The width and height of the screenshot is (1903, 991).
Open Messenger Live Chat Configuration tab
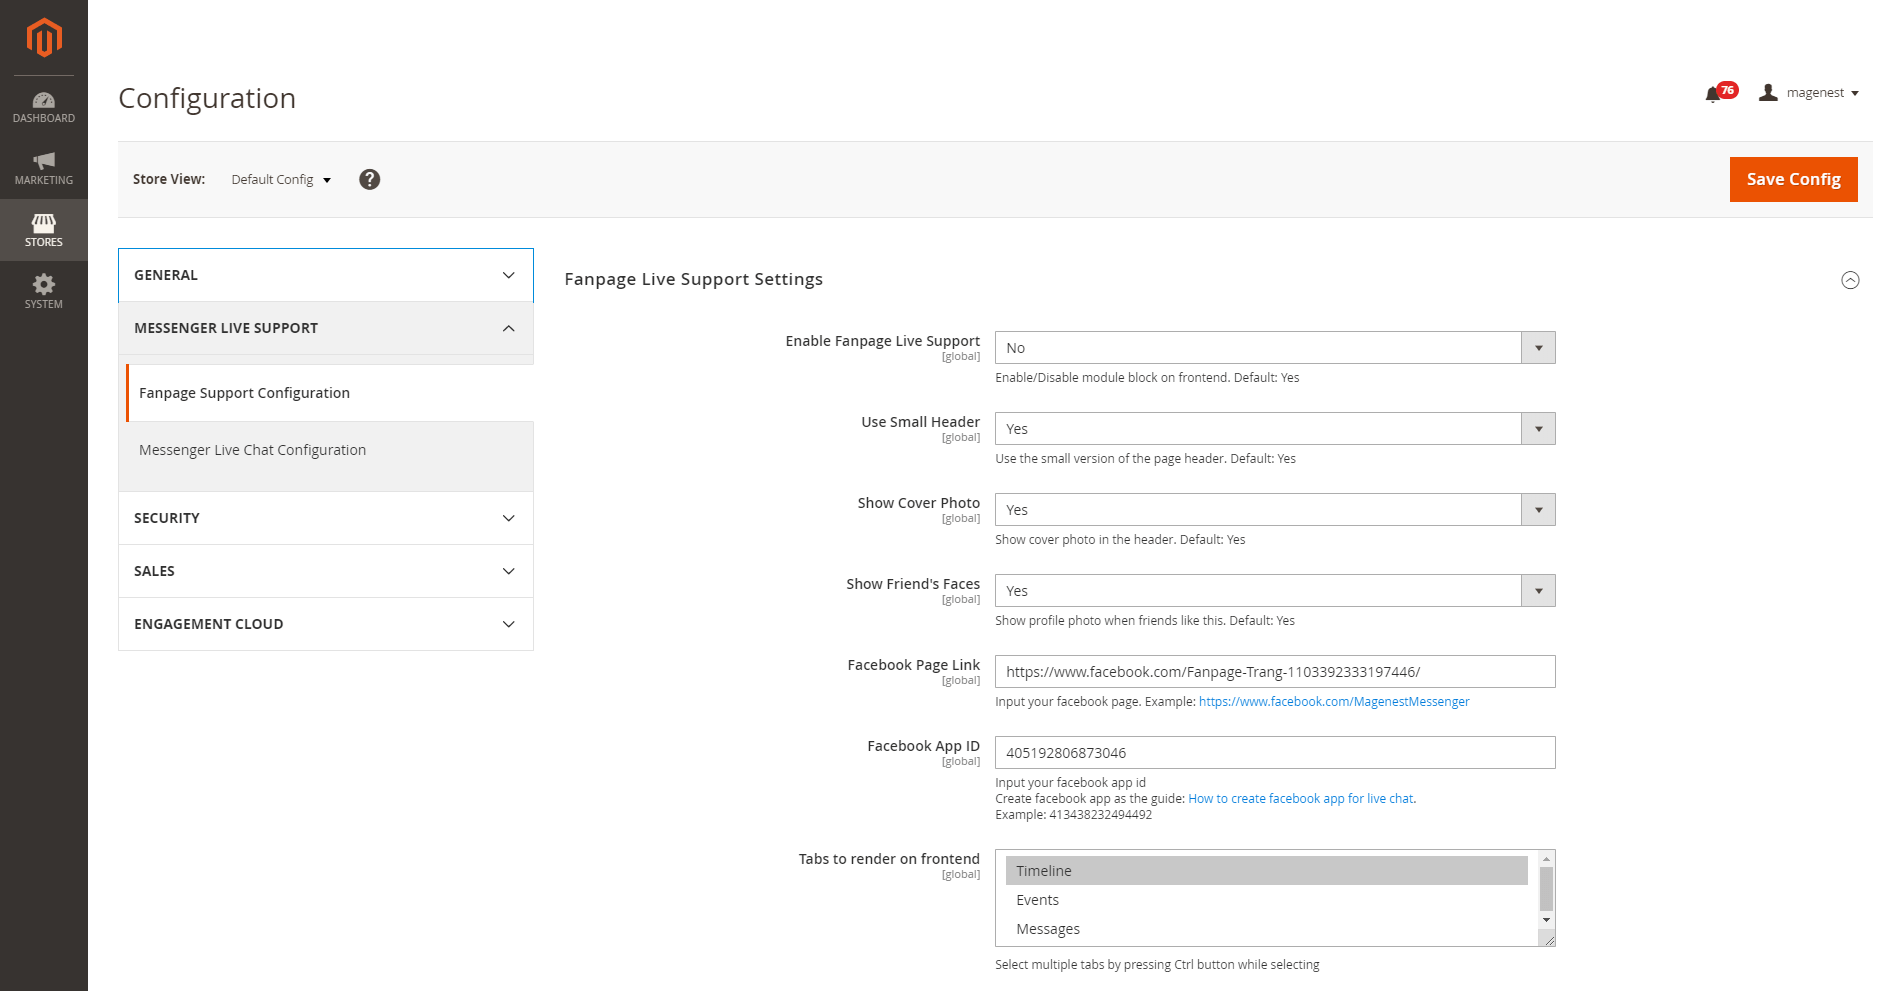pyautogui.click(x=253, y=450)
